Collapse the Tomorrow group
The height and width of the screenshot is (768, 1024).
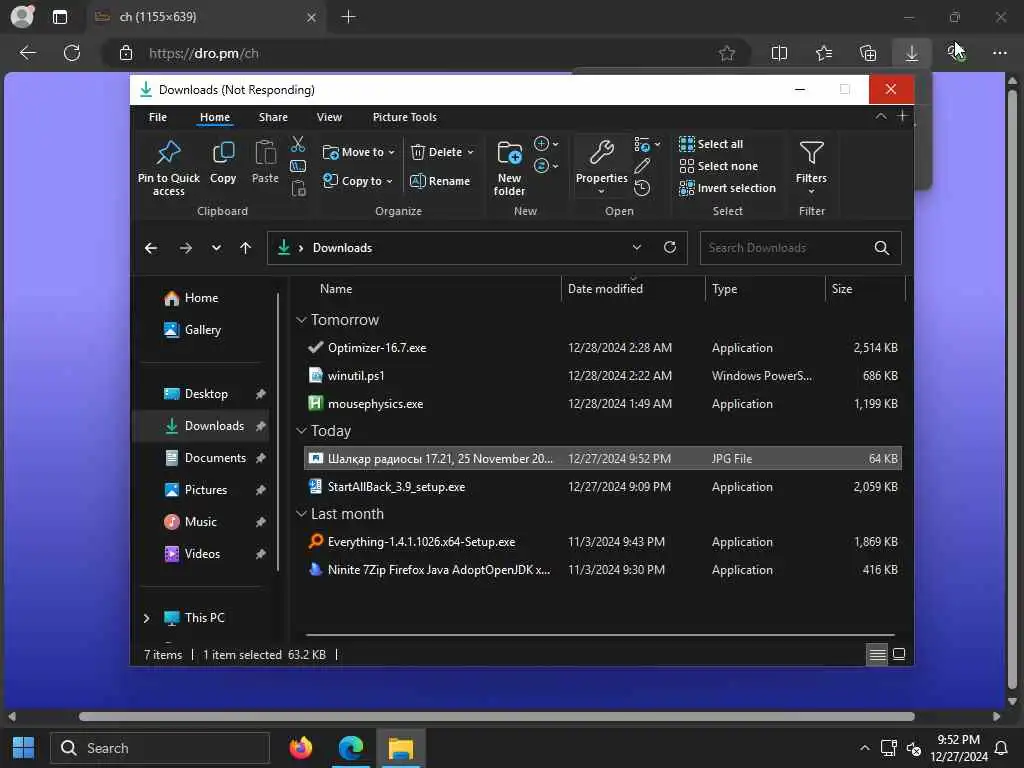coord(301,320)
